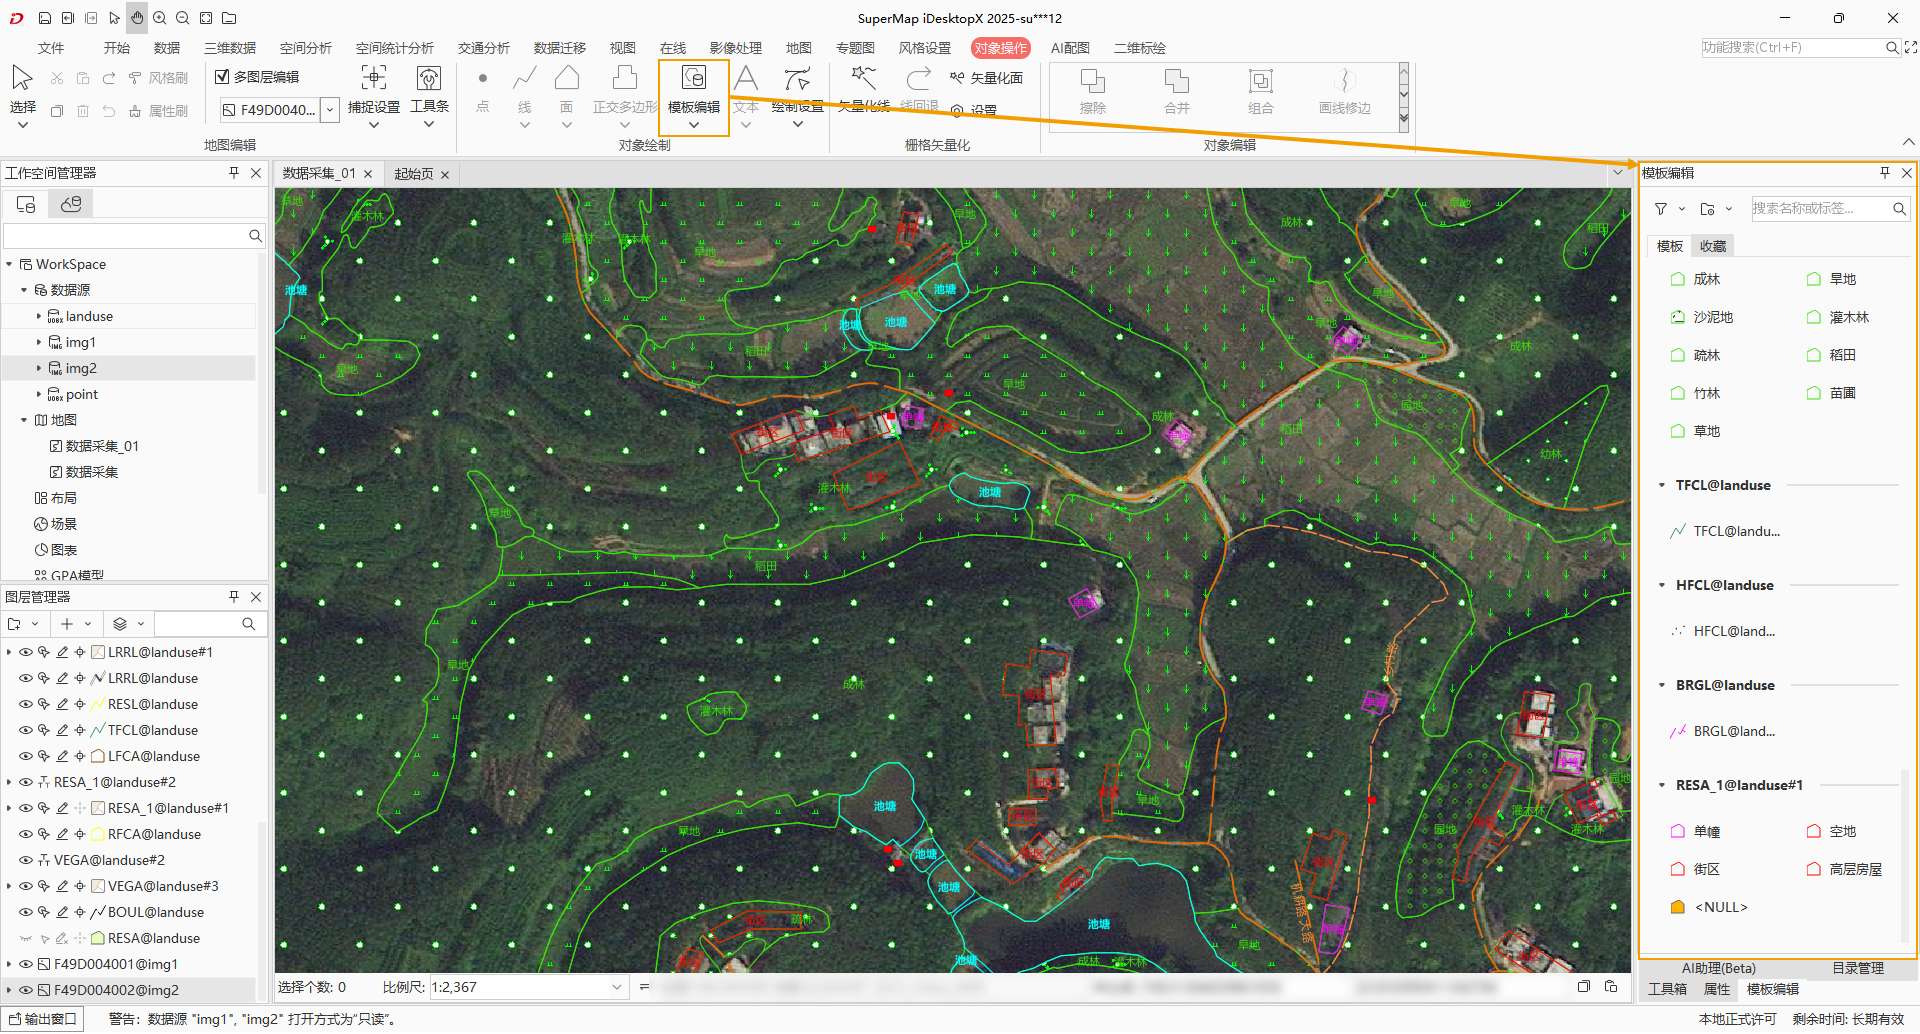Image resolution: width=1920 pixels, height=1034 pixels.
Task: Open the scale (比例尺) dropdown
Action: (616, 987)
